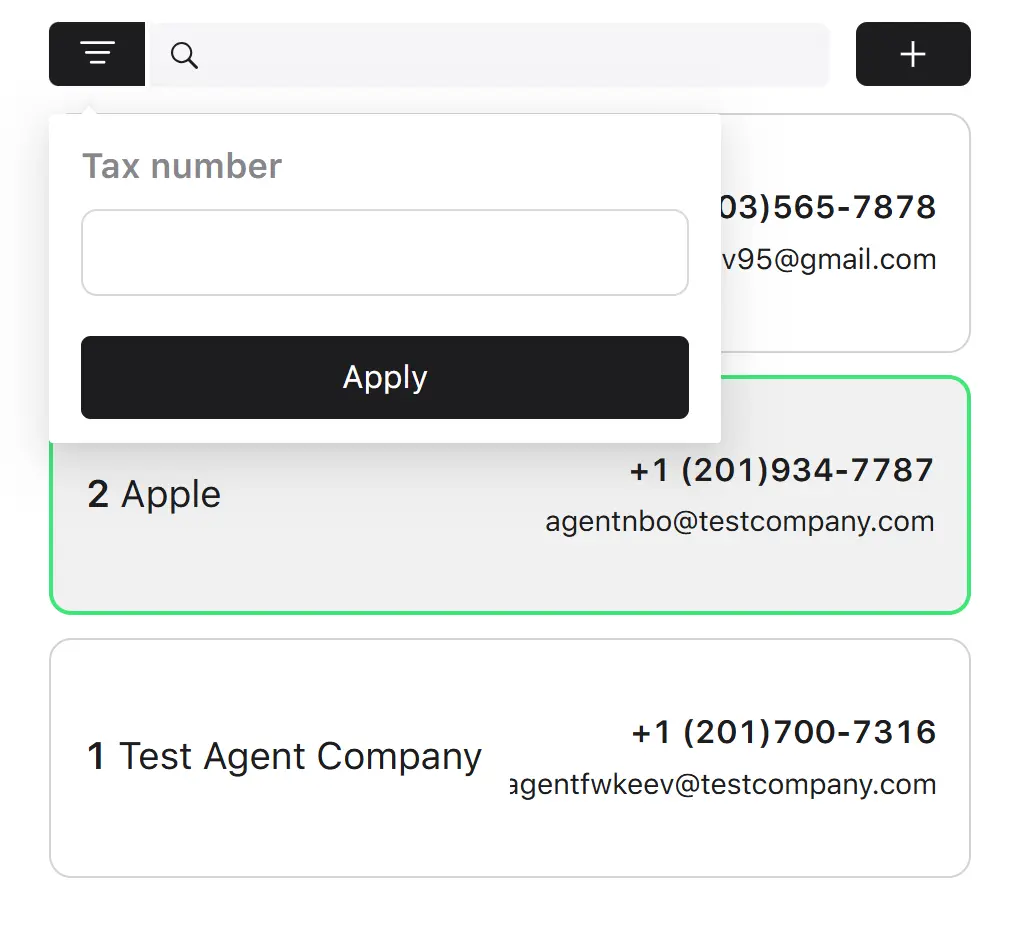Click inside the search bar field
Viewport: 1022px width, 947px height.
coord(489,55)
